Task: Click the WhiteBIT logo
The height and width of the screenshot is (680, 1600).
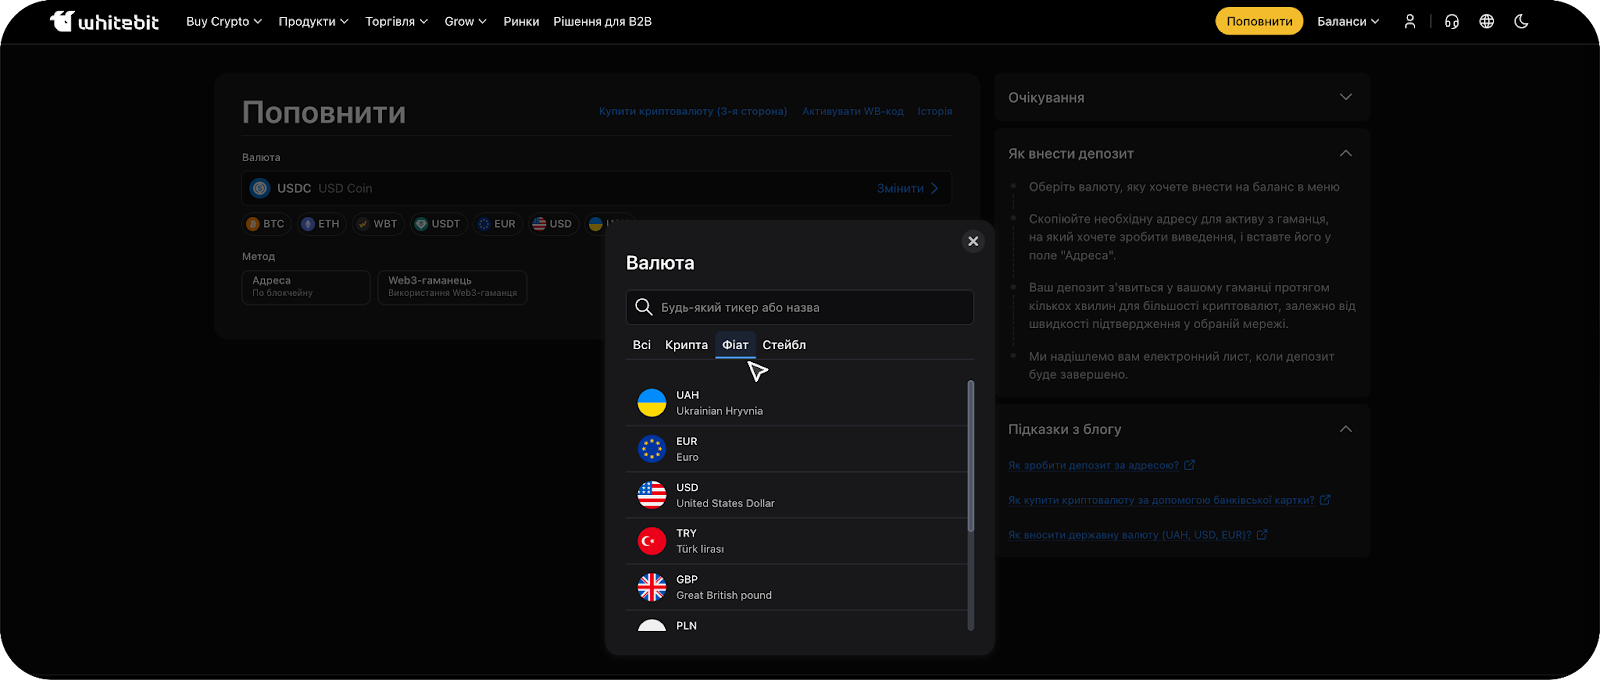Action: [104, 21]
